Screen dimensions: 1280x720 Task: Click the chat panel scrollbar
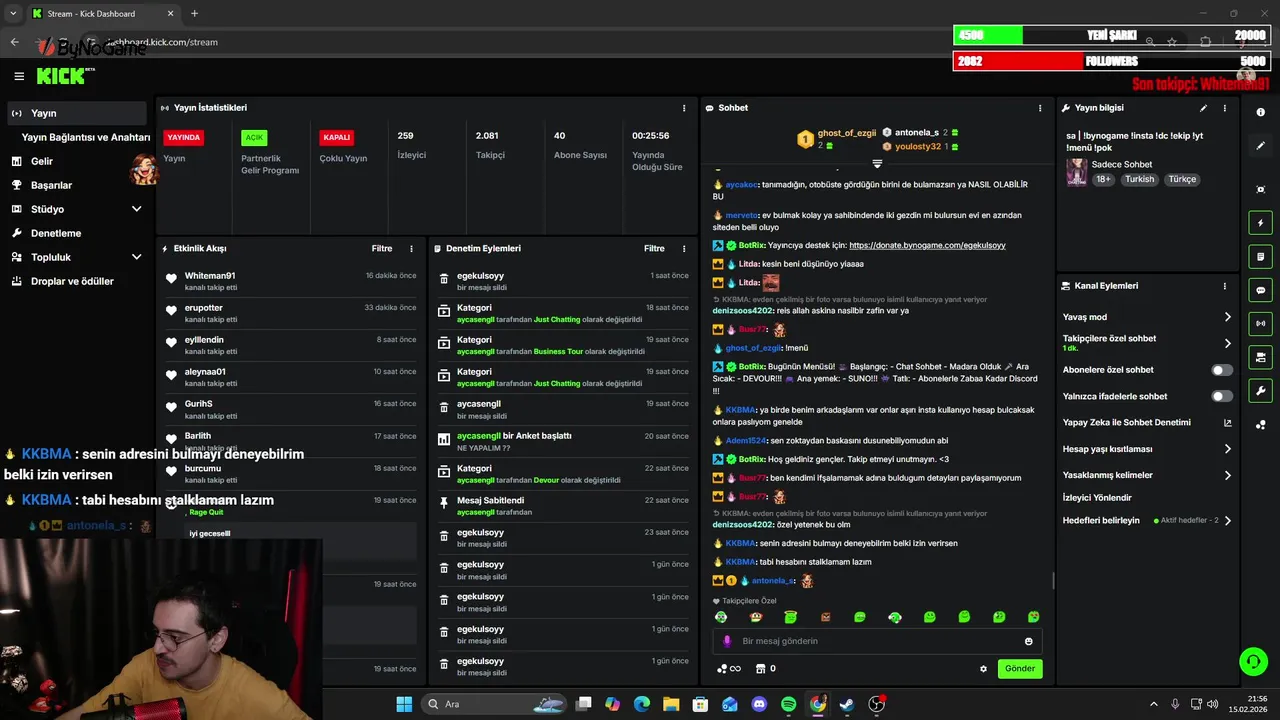(x=1052, y=581)
